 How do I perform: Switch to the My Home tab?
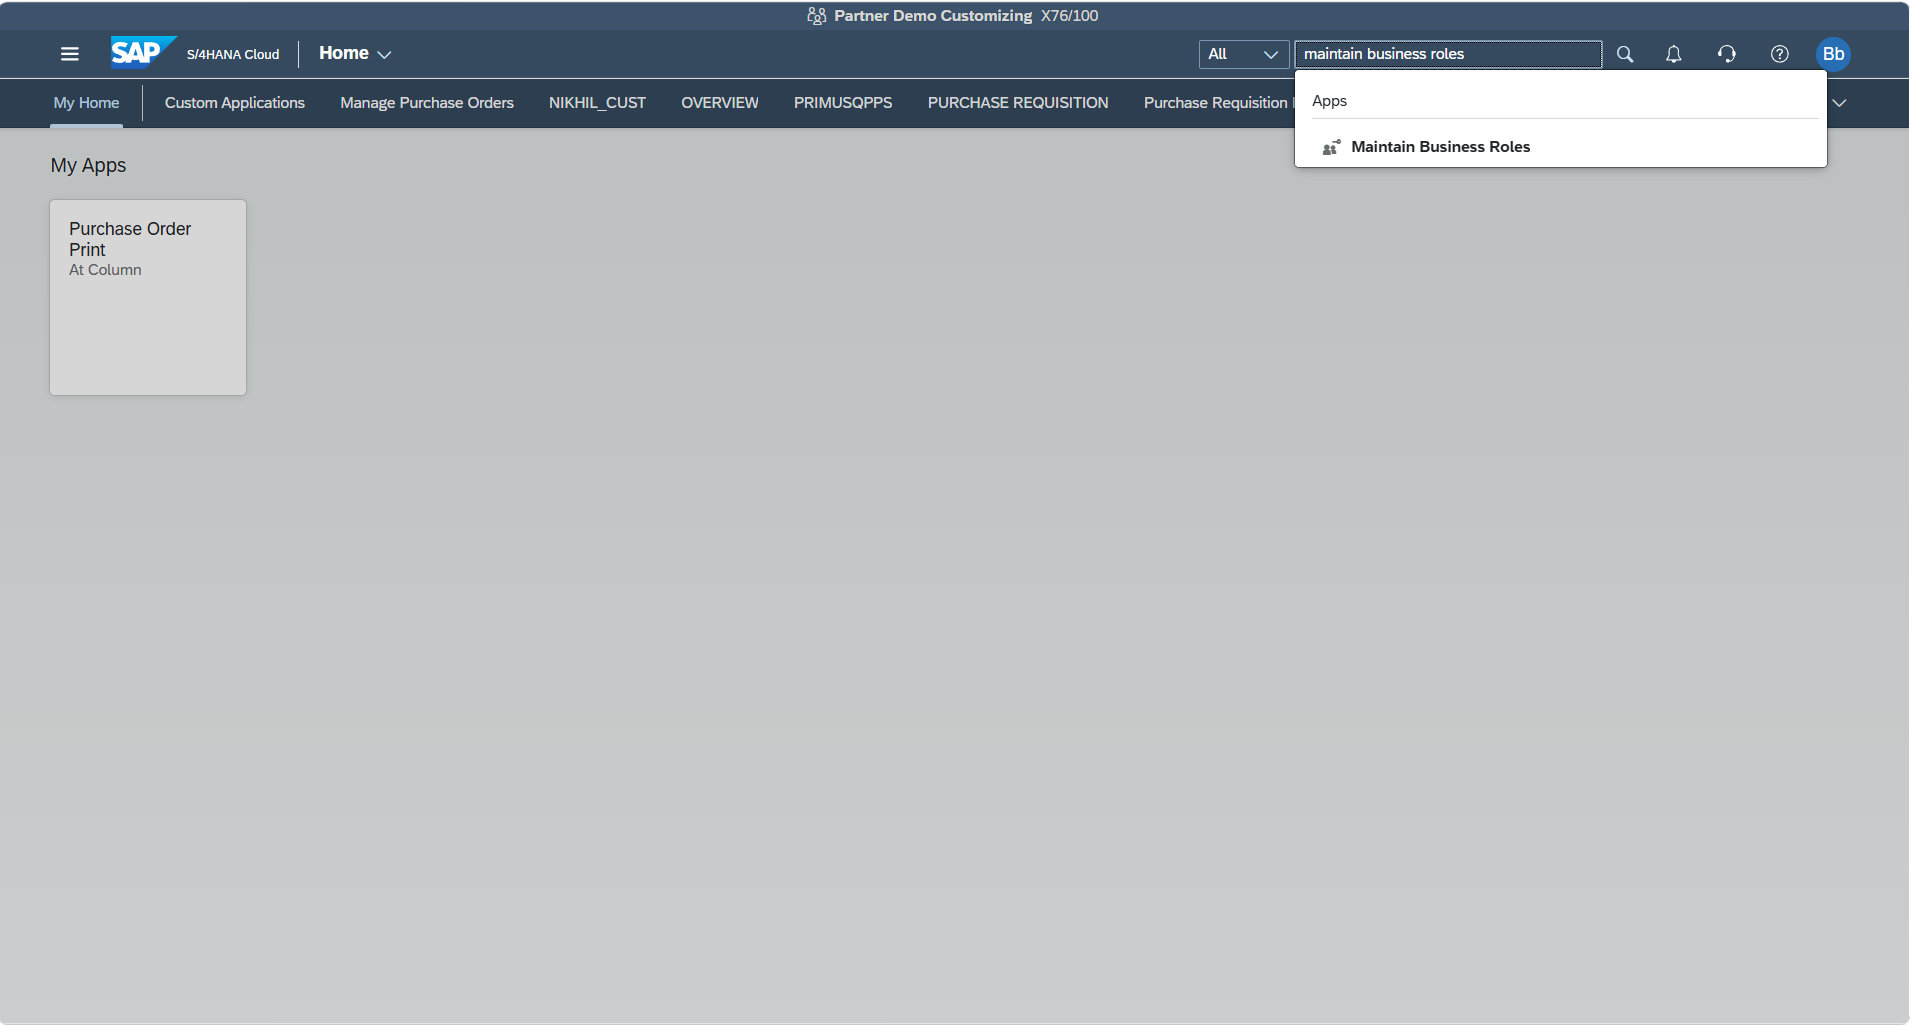click(x=86, y=103)
